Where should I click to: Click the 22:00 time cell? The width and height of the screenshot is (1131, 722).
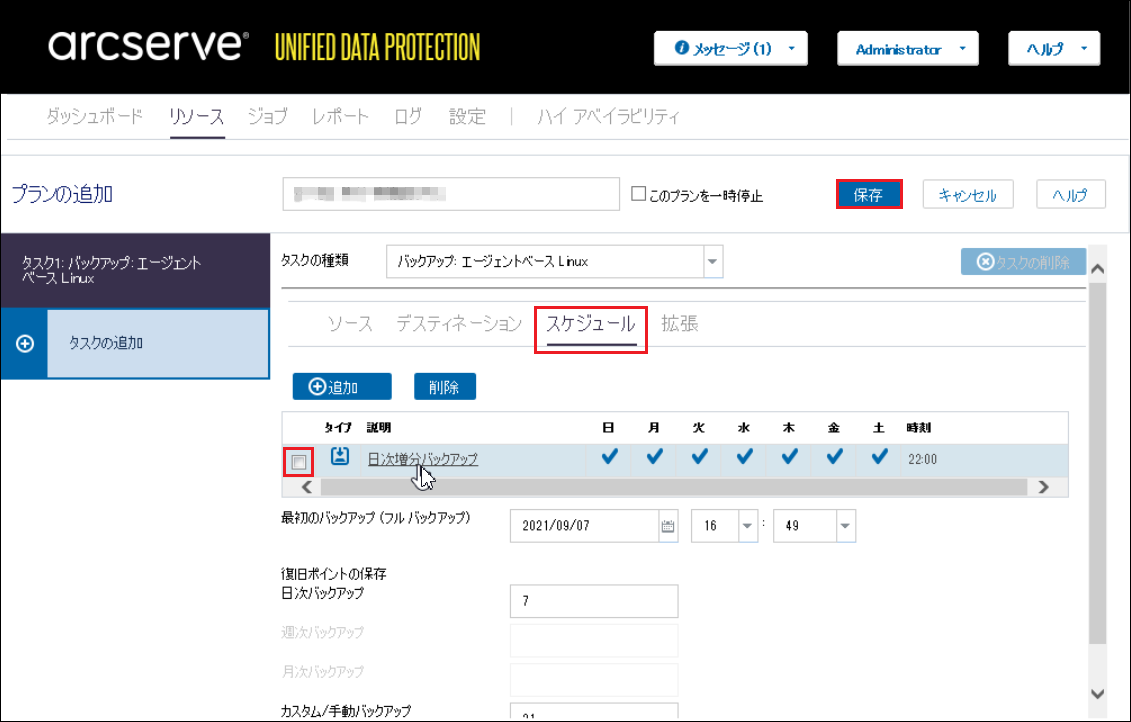point(923,459)
